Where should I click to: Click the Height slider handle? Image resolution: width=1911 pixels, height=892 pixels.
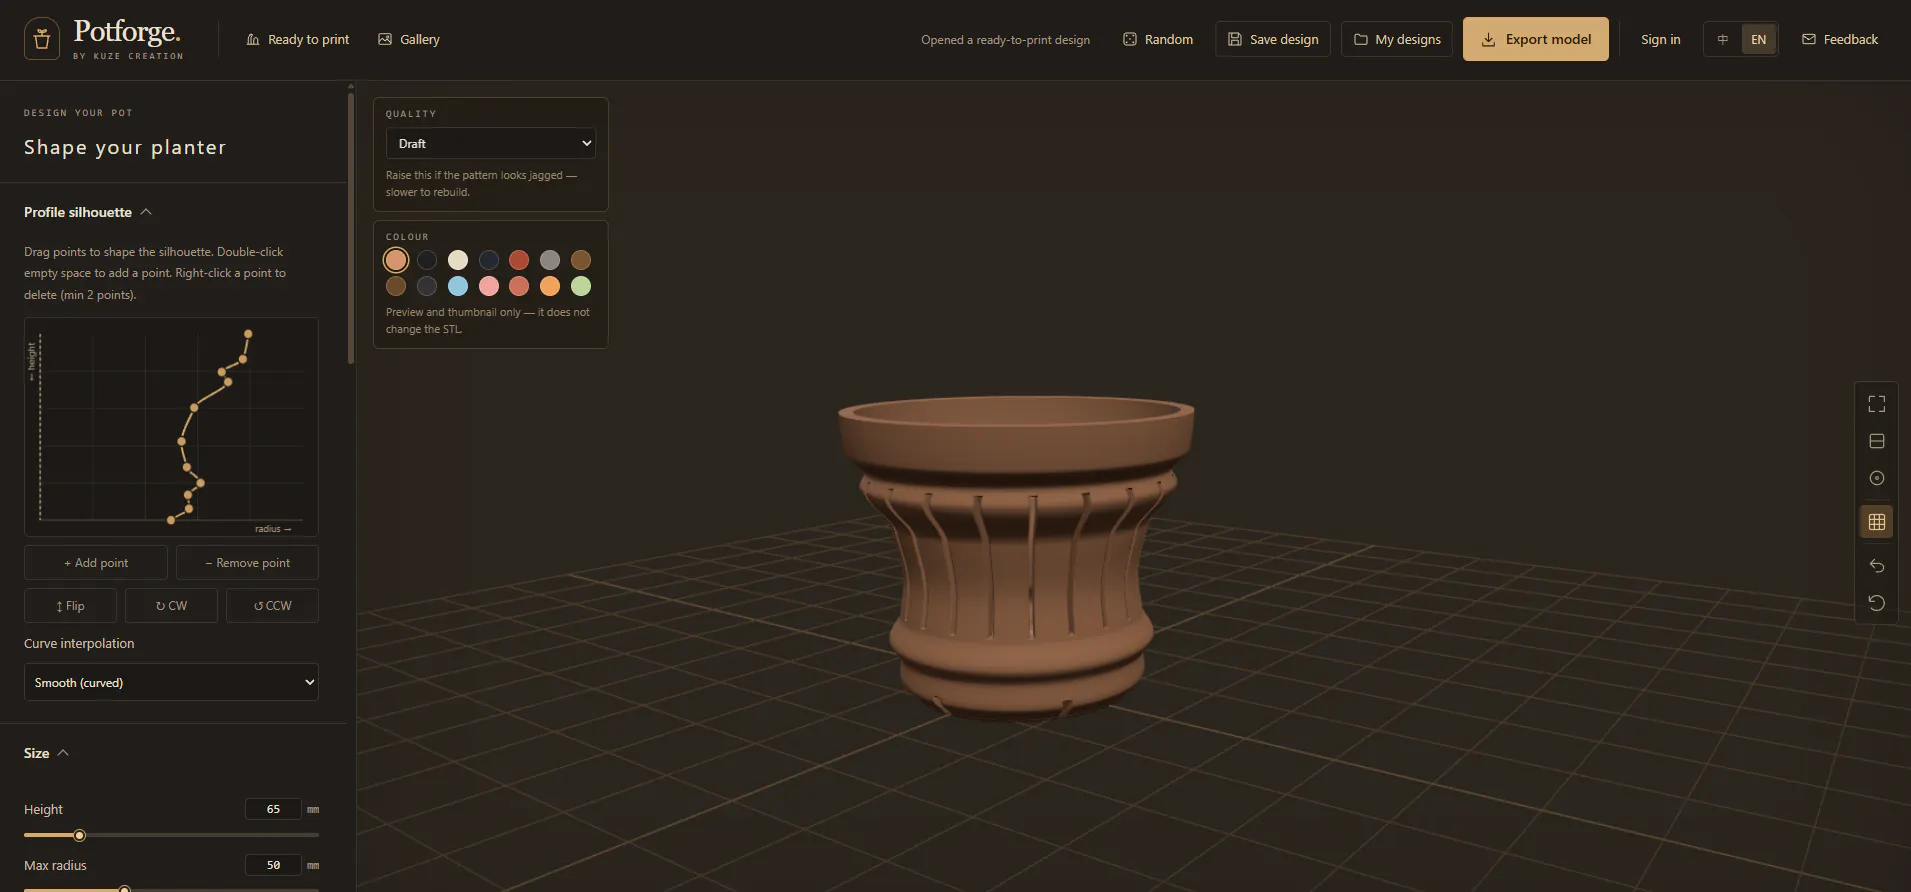coord(80,835)
